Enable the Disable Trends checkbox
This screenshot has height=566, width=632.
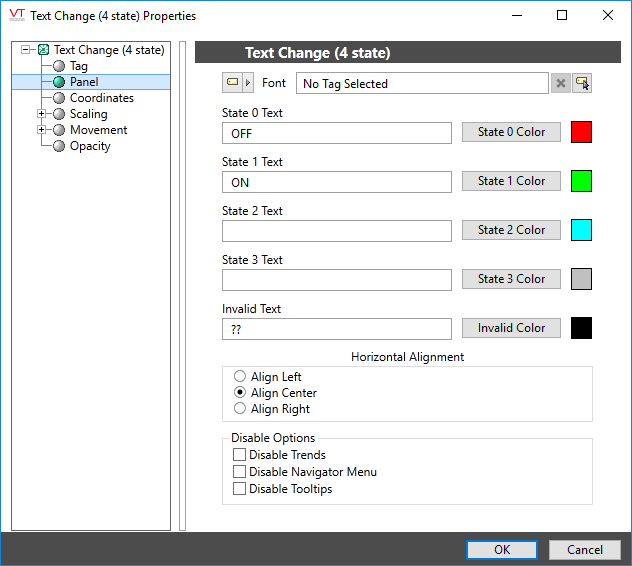pos(239,455)
